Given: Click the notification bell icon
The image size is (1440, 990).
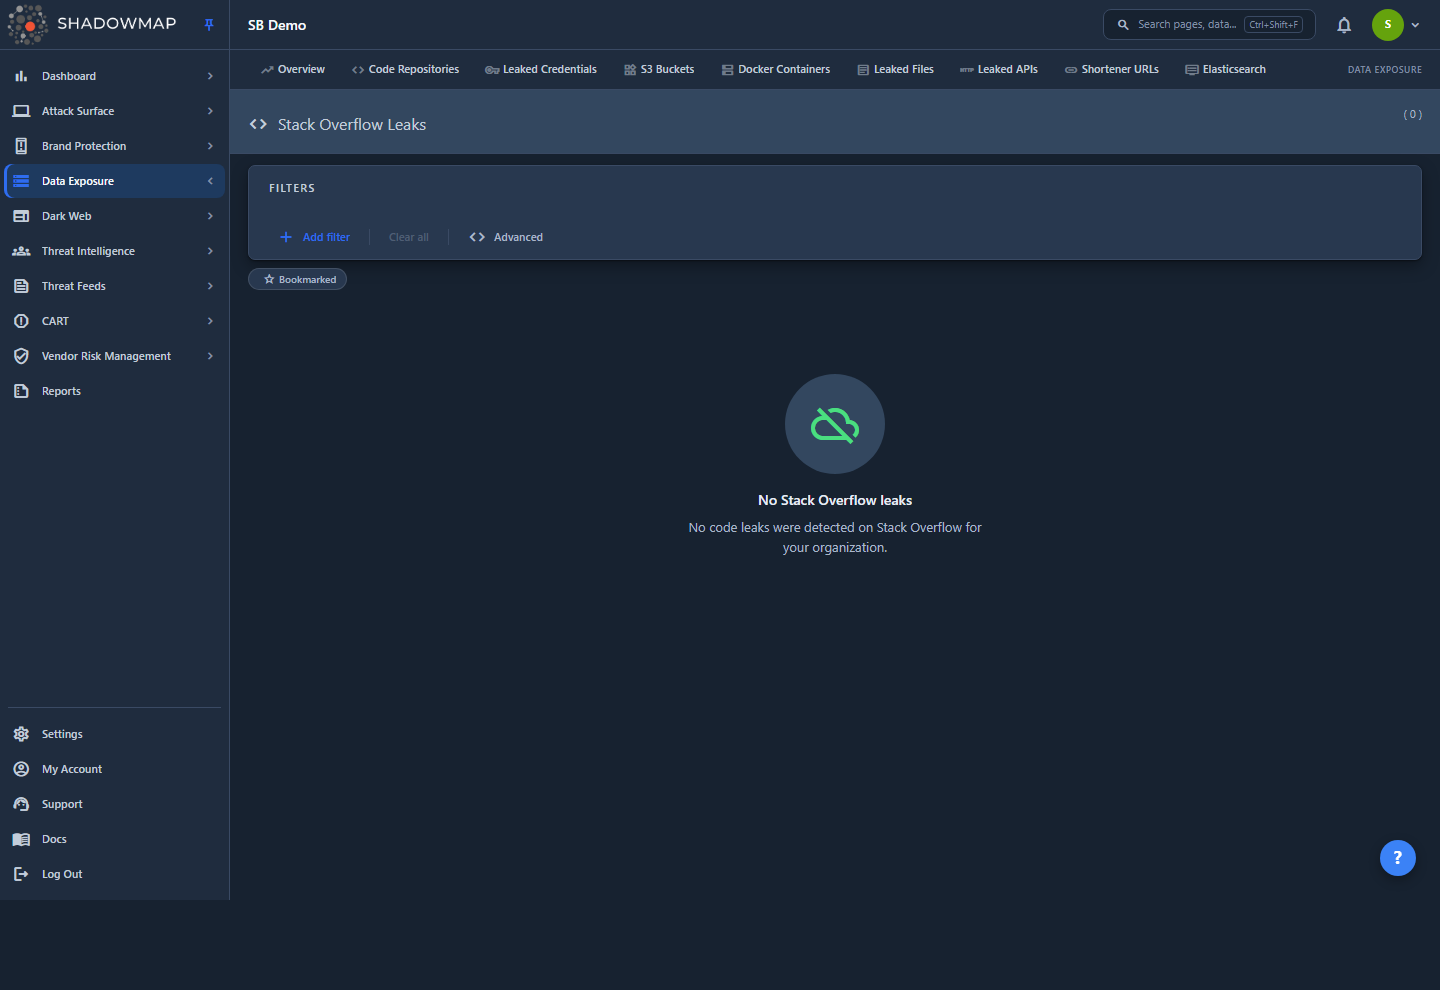Looking at the screenshot, I should coord(1344,25).
